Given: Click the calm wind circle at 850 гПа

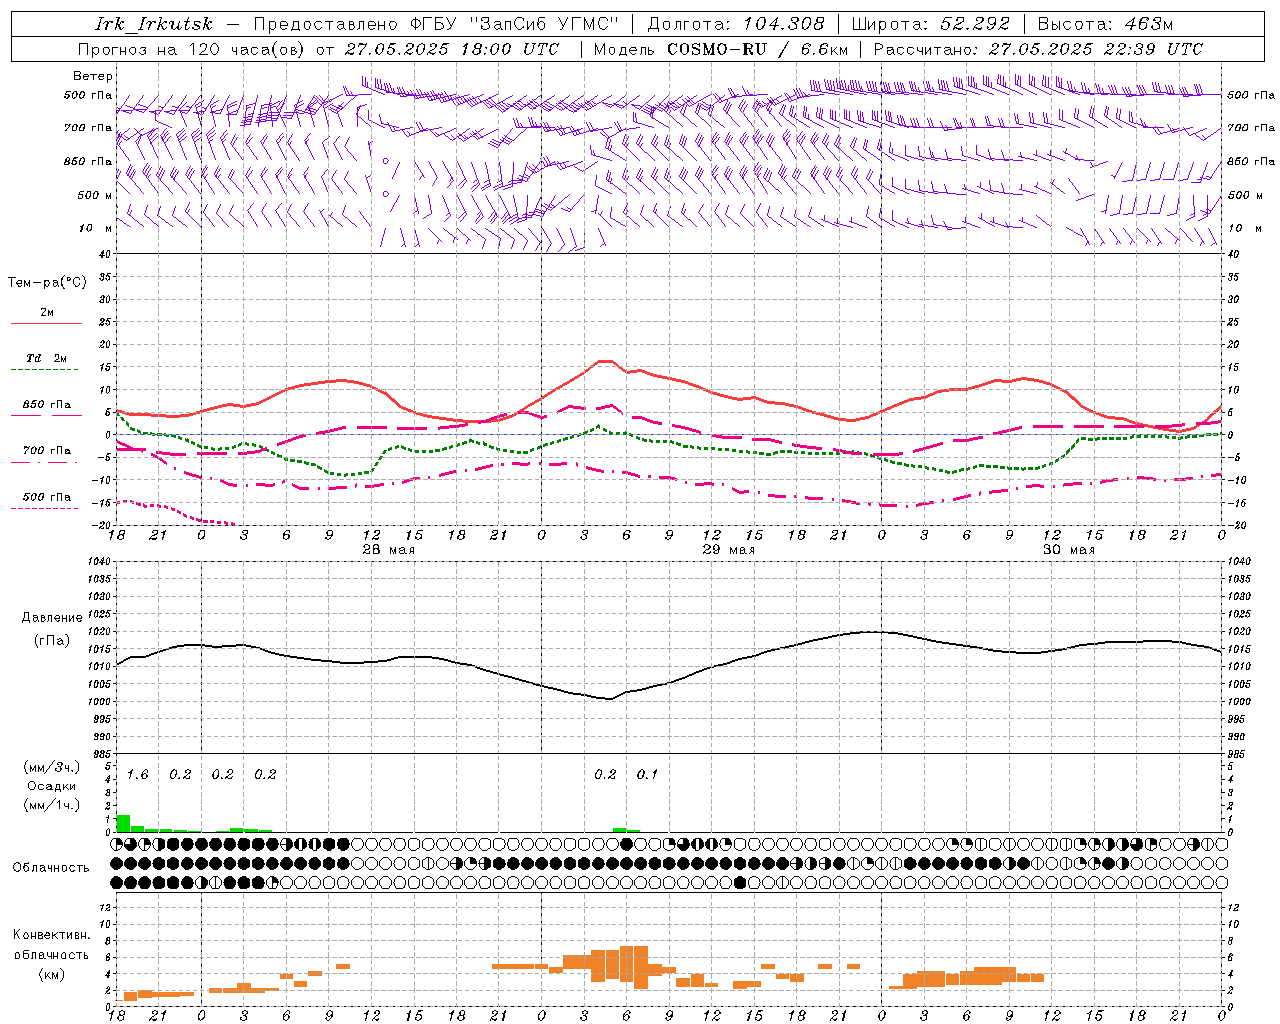Looking at the screenshot, I should 385,160.
